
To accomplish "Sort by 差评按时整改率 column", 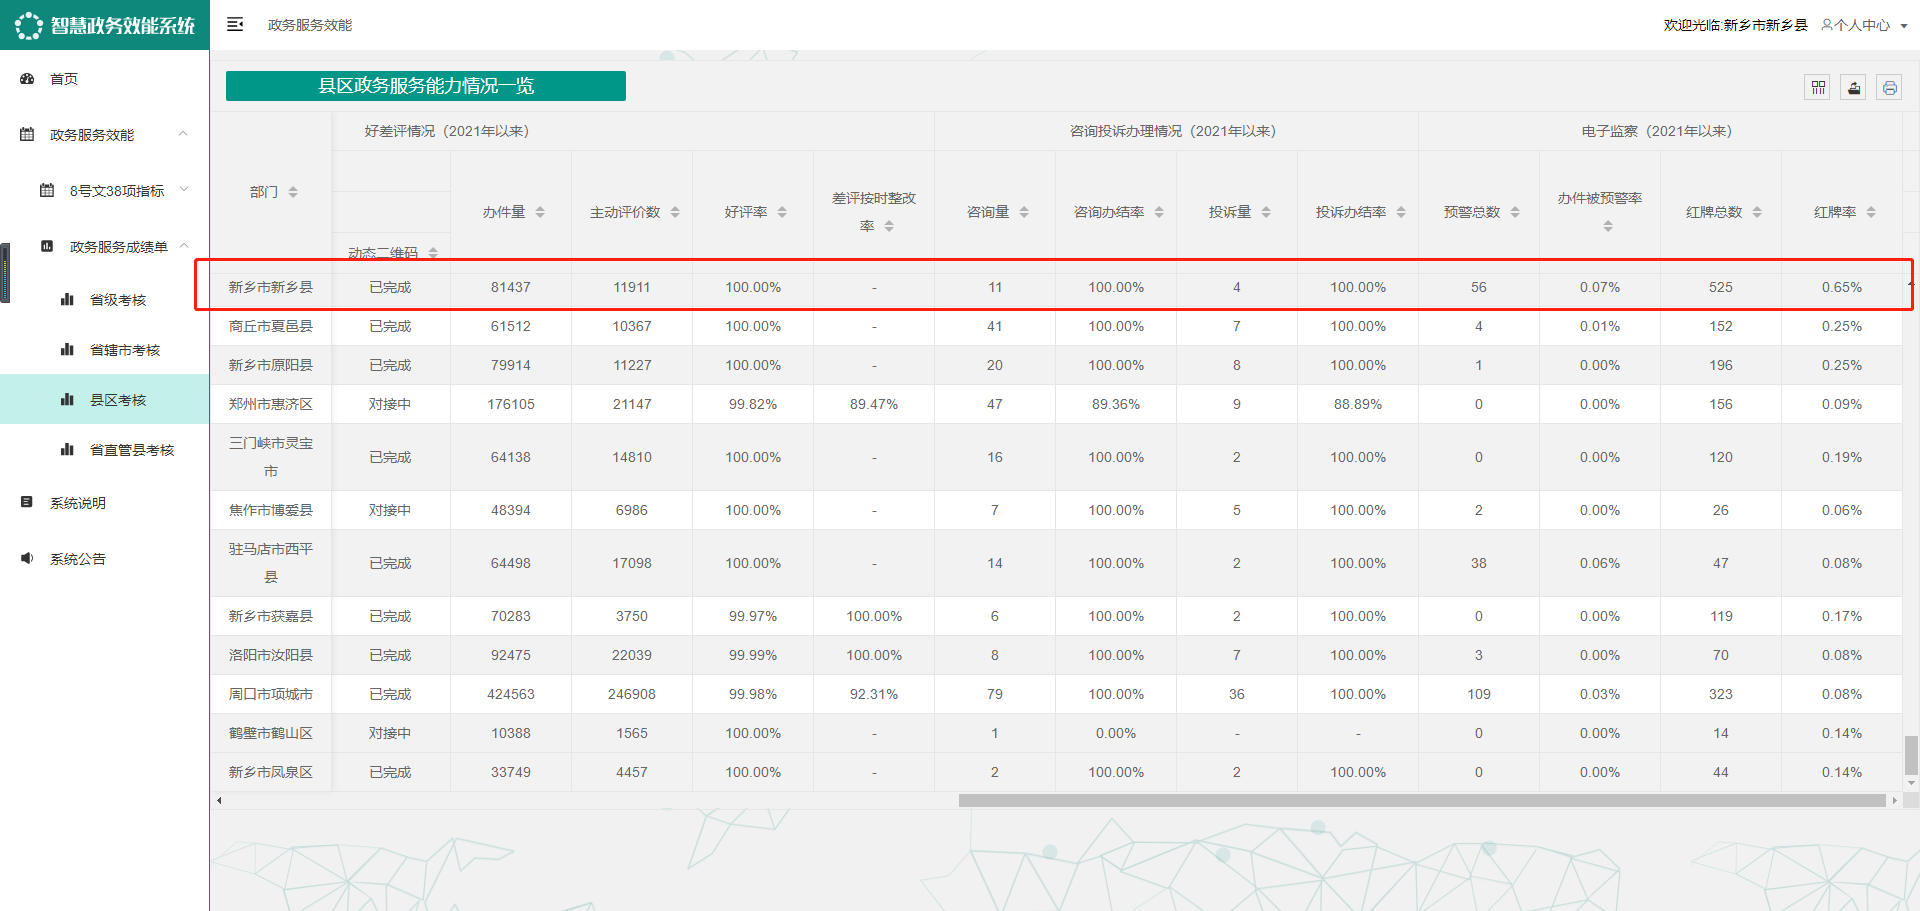I will (x=889, y=226).
